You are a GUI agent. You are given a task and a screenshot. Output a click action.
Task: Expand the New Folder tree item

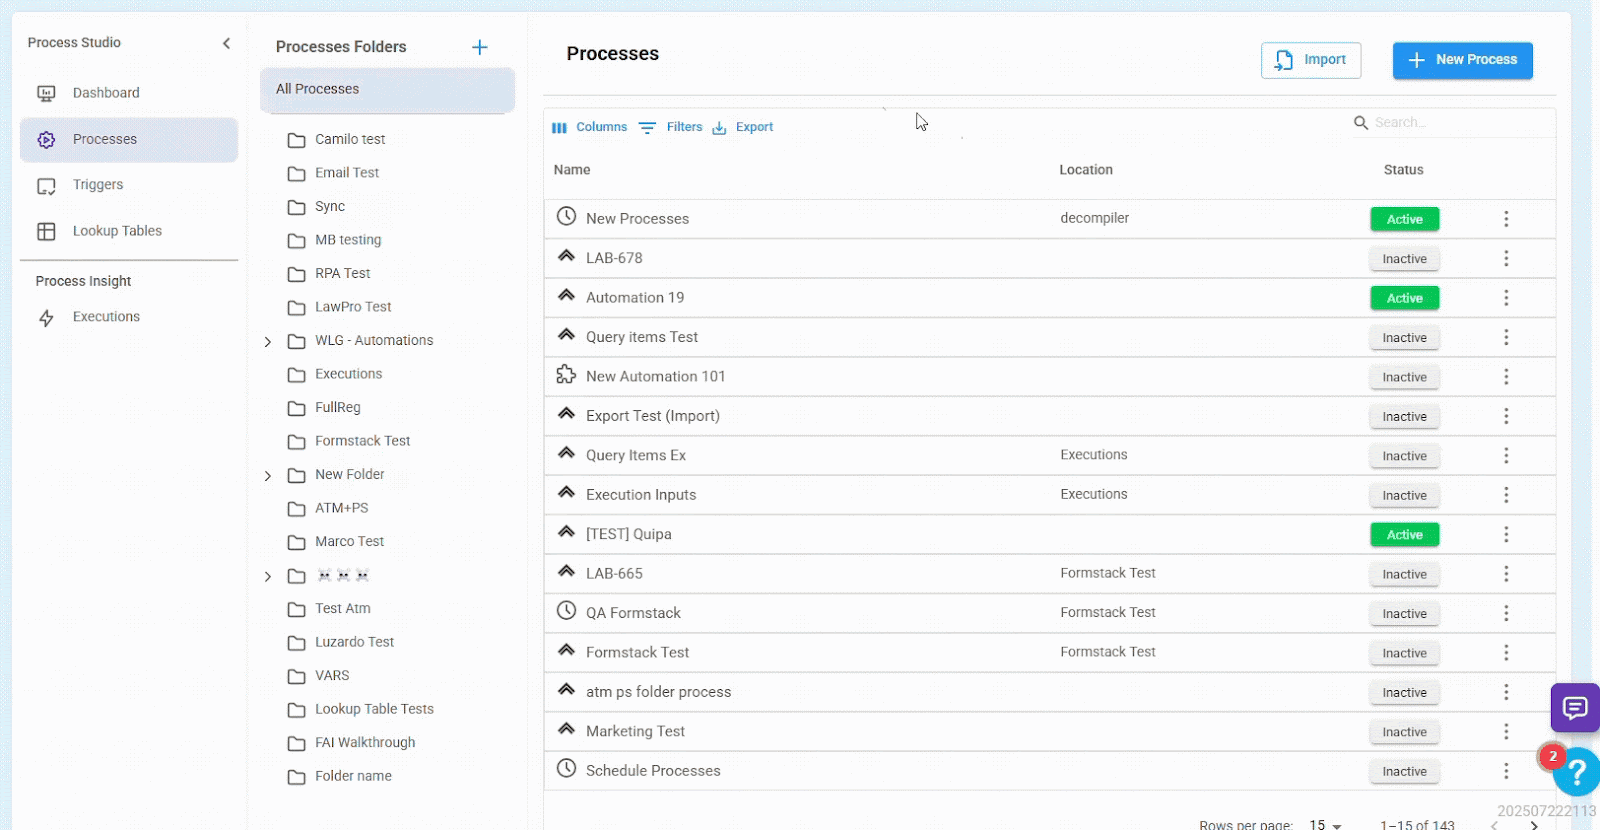[x=268, y=476]
